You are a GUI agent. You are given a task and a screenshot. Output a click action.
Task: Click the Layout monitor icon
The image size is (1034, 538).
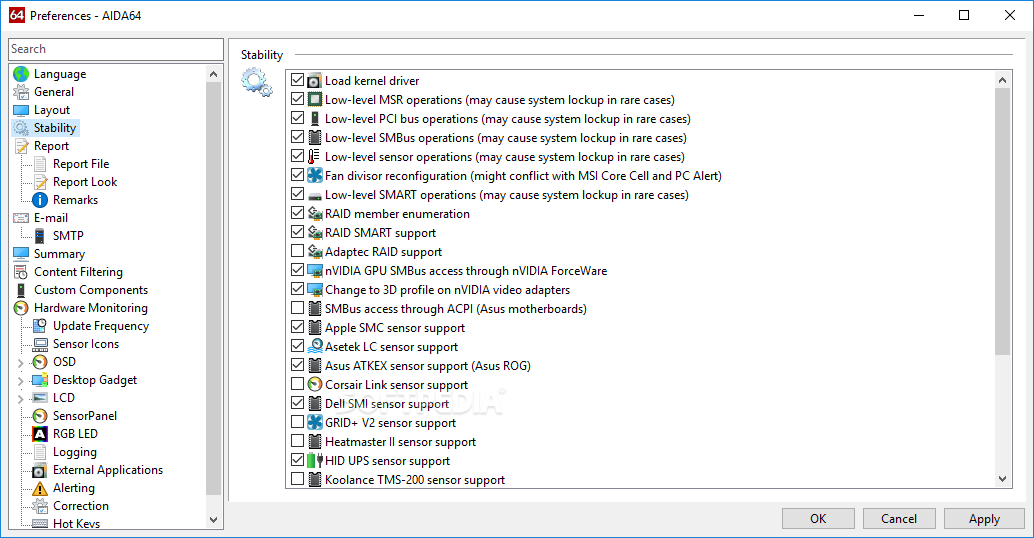click(21, 110)
